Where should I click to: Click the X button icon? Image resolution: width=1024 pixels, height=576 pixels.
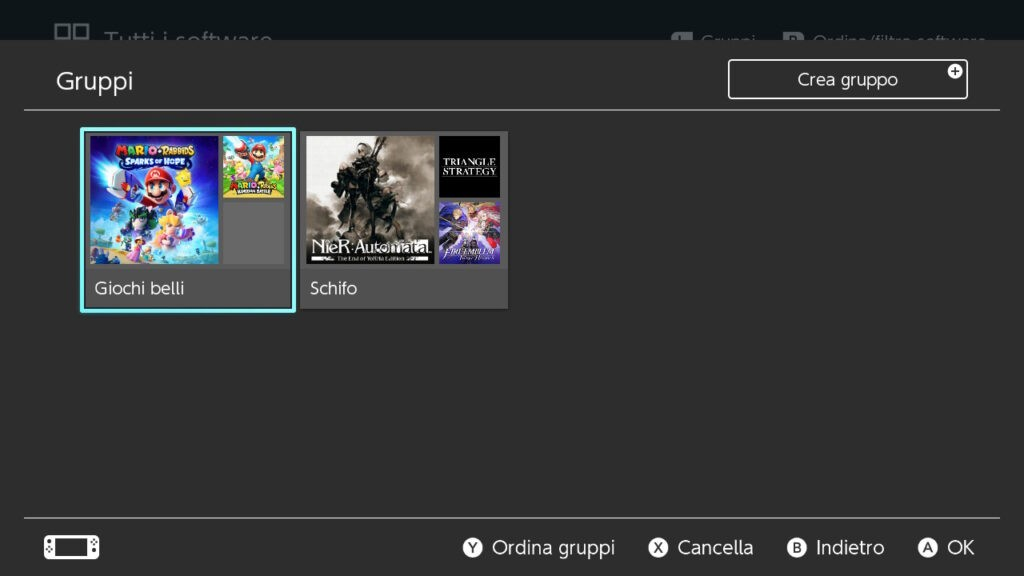pyautogui.click(x=658, y=548)
